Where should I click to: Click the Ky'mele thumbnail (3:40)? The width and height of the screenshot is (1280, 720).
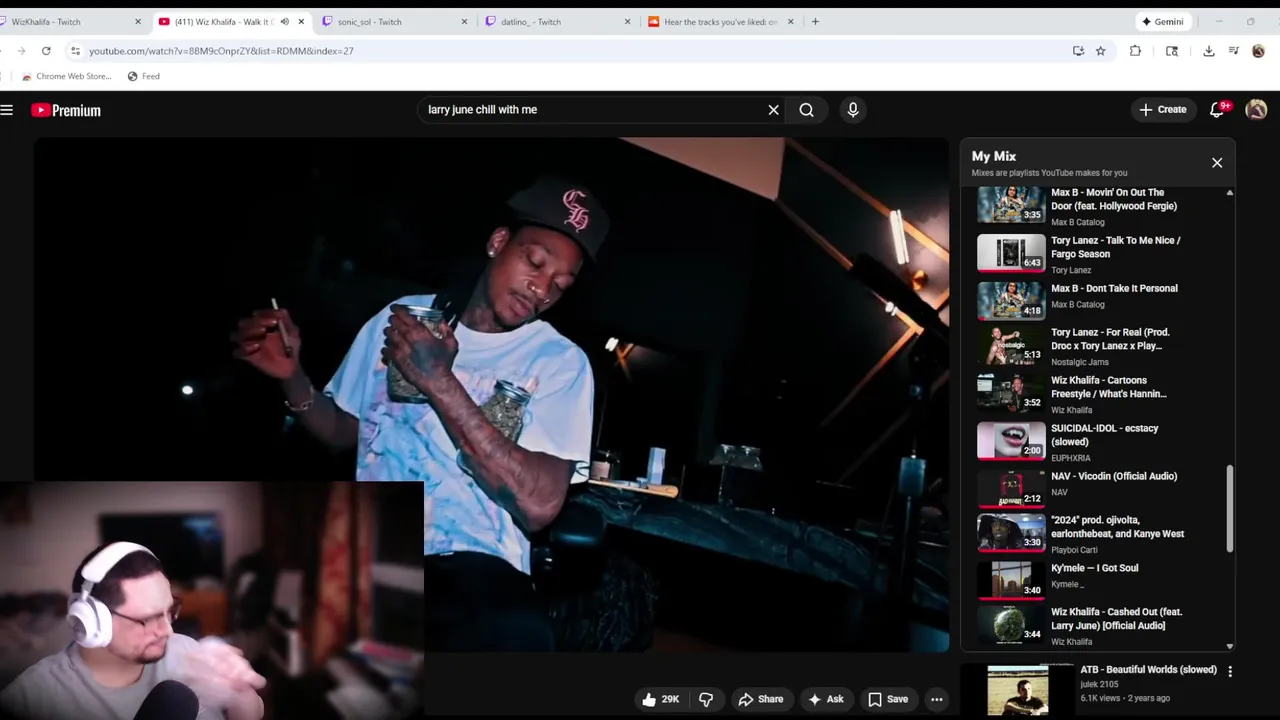click(1010, 580)
